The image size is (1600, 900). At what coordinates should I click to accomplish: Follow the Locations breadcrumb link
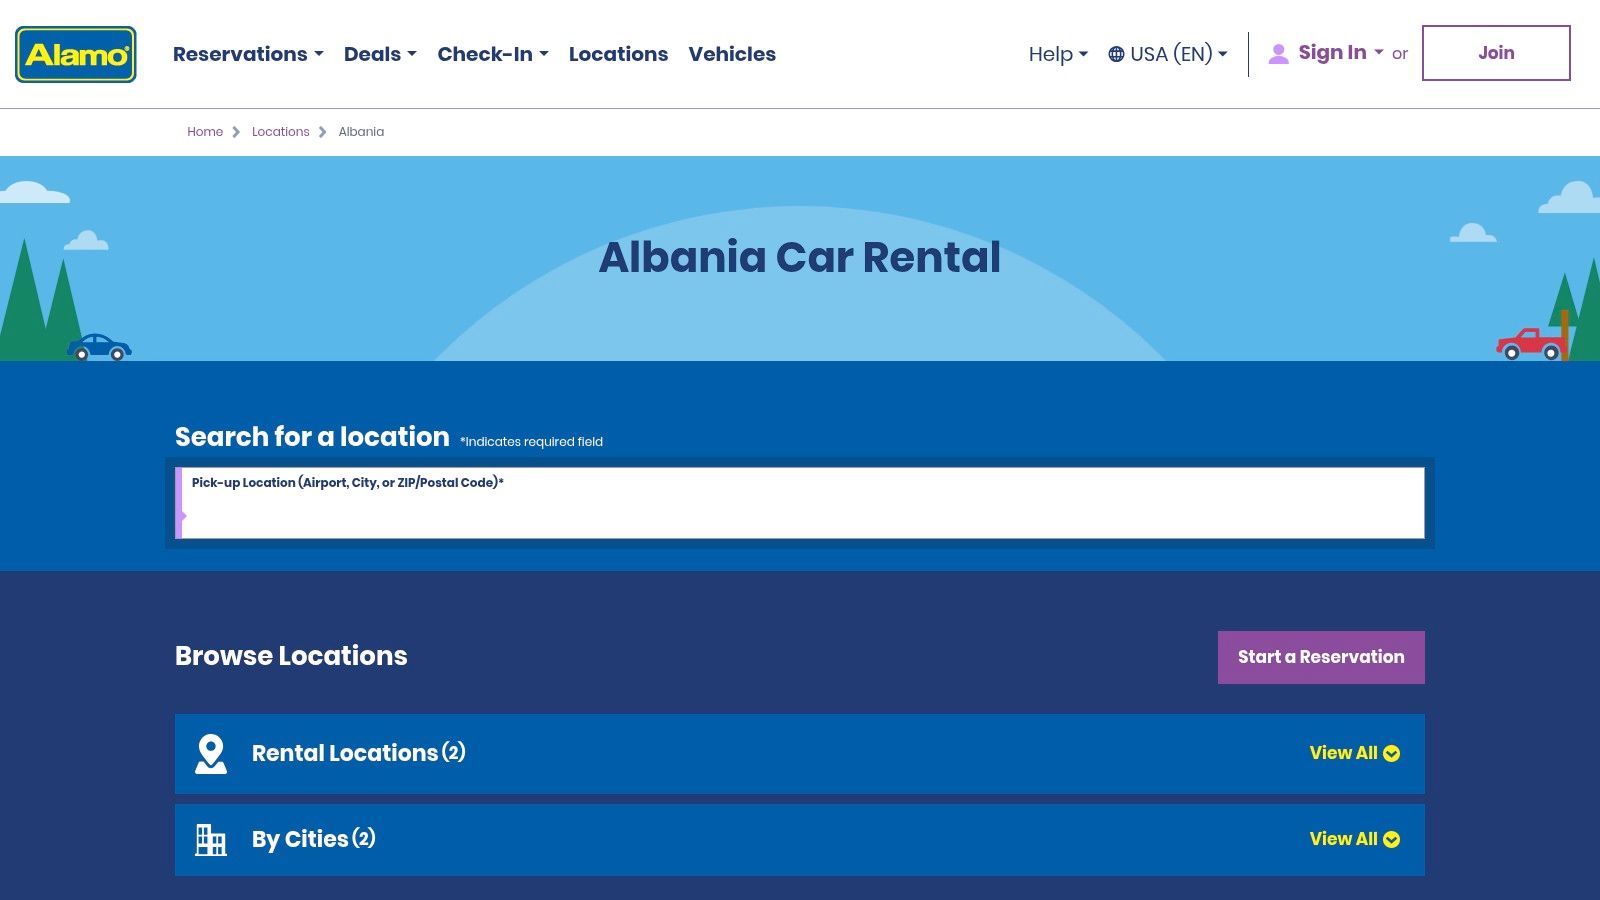pos(281,132)
